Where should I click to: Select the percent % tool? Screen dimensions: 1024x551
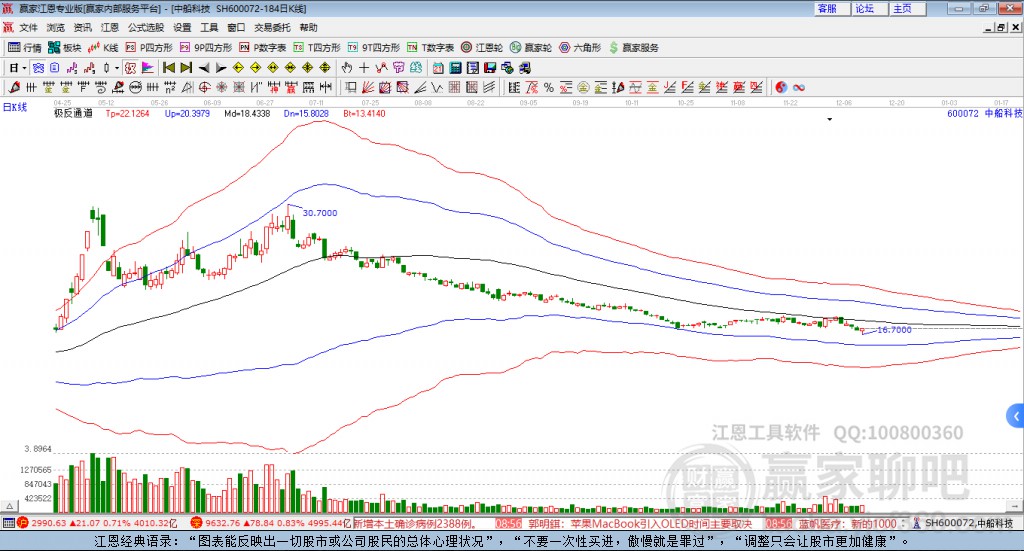tap(549, 87)
